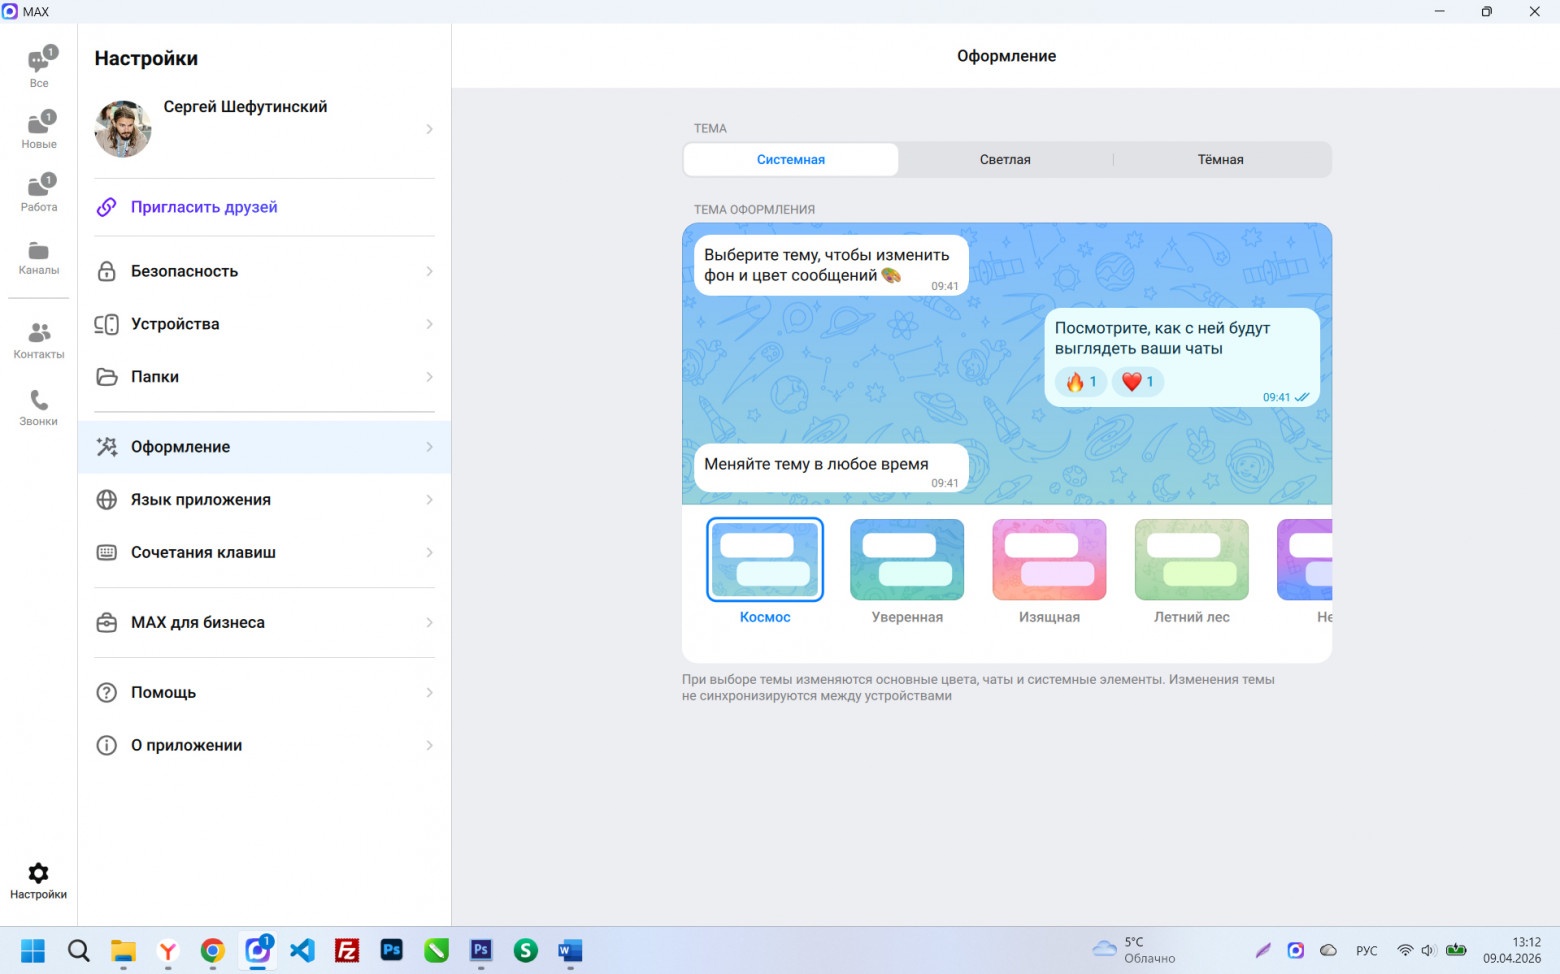Open Microsoft Word from the taskbar
This screenshot has width=1560, height=974.
click(570, 950)
